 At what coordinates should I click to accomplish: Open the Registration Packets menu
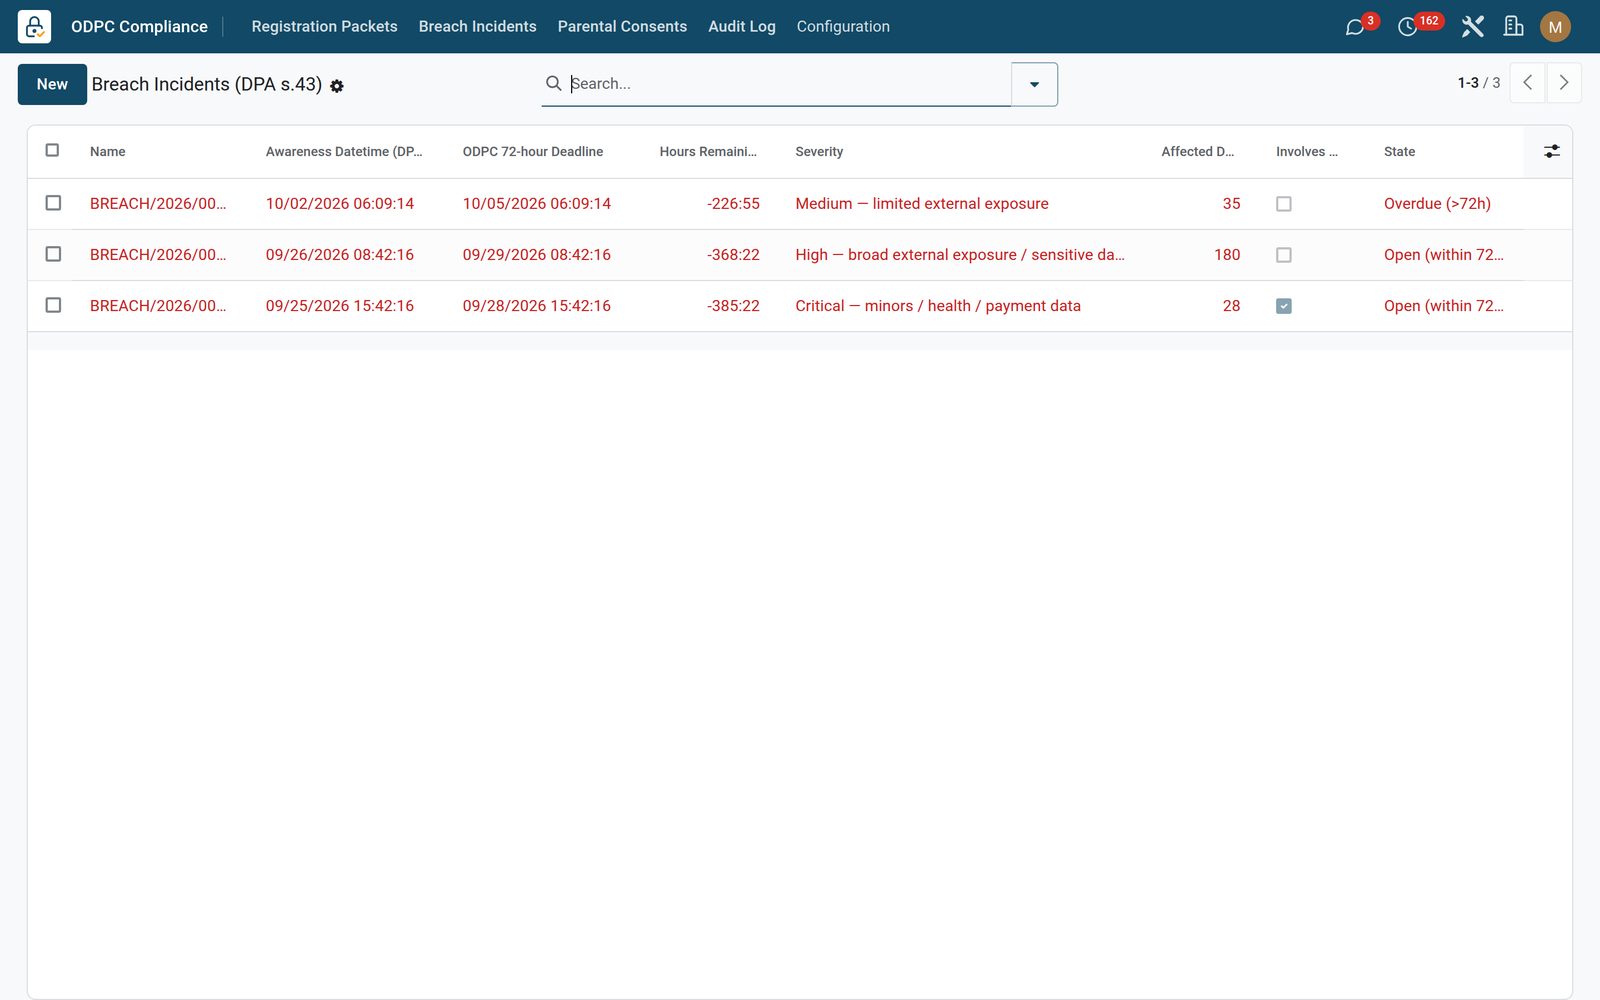click(324, 27)
